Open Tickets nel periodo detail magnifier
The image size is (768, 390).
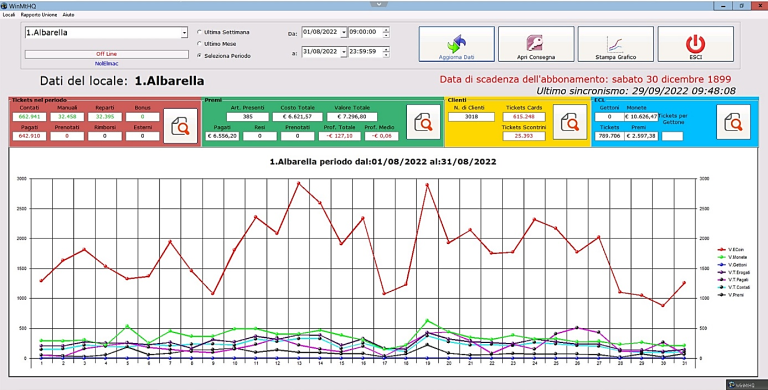point(180,125)
